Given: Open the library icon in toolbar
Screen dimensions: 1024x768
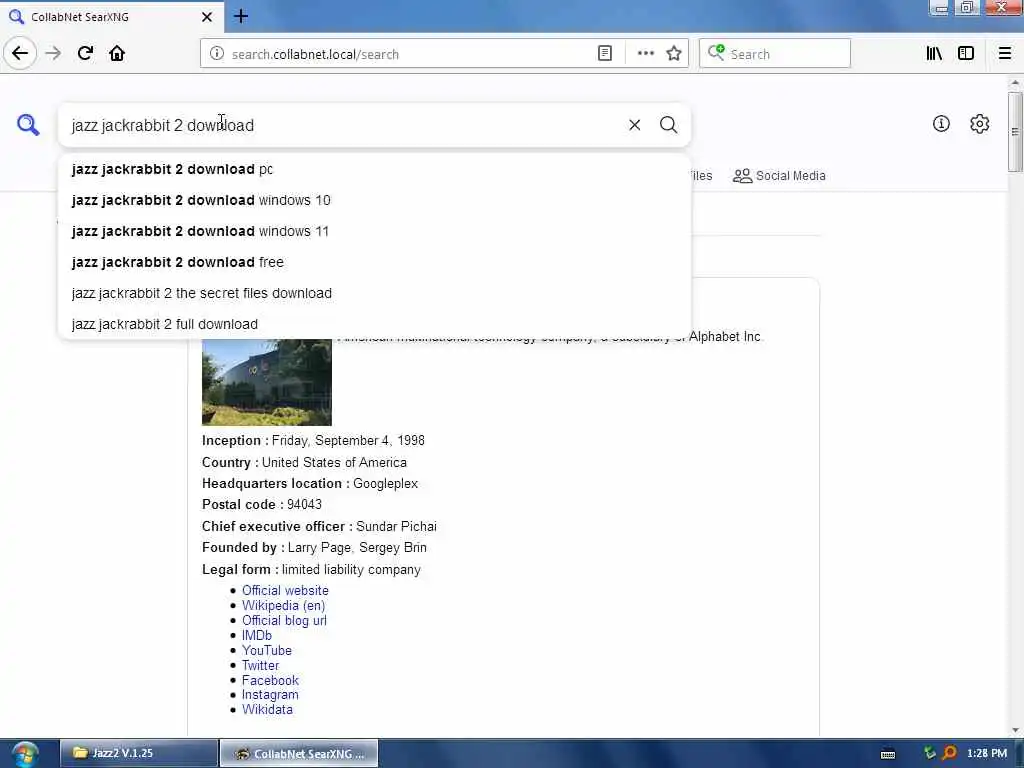Looking at the screenshot, I should click(934, 54).
